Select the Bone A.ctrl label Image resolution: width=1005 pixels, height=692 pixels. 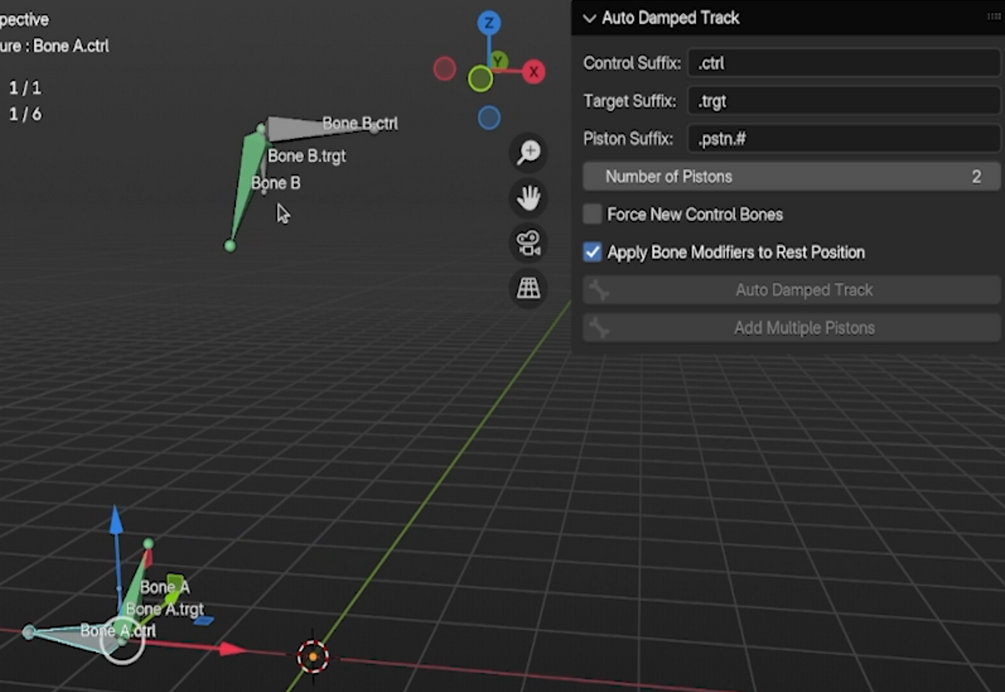pos(118,630)
